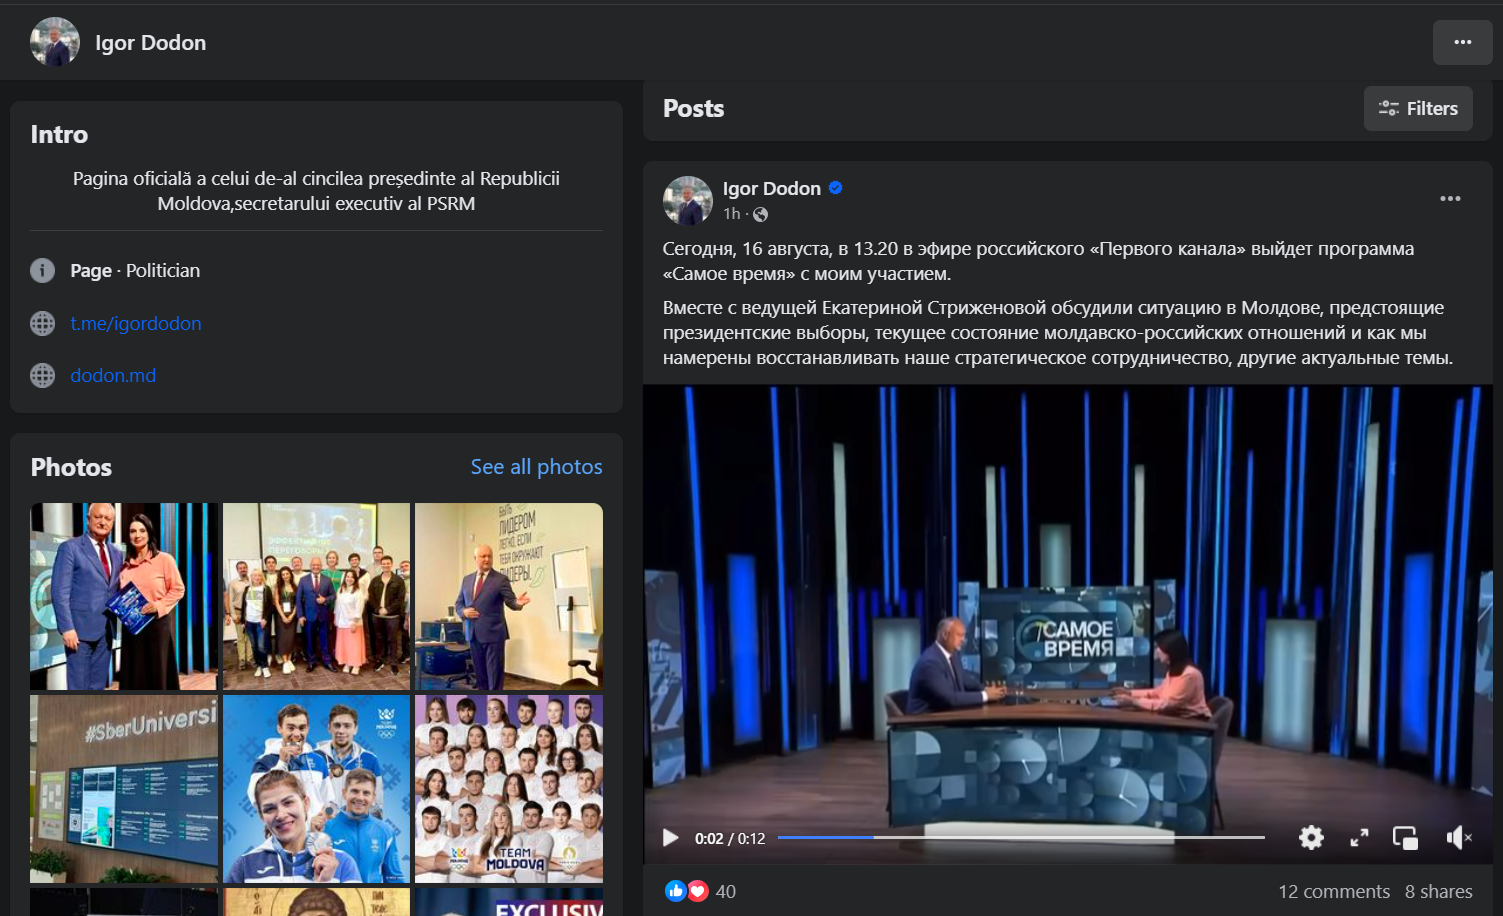Click the public audience globe icon
This screenshot has width=1503, height=916.
click(761, 214)
